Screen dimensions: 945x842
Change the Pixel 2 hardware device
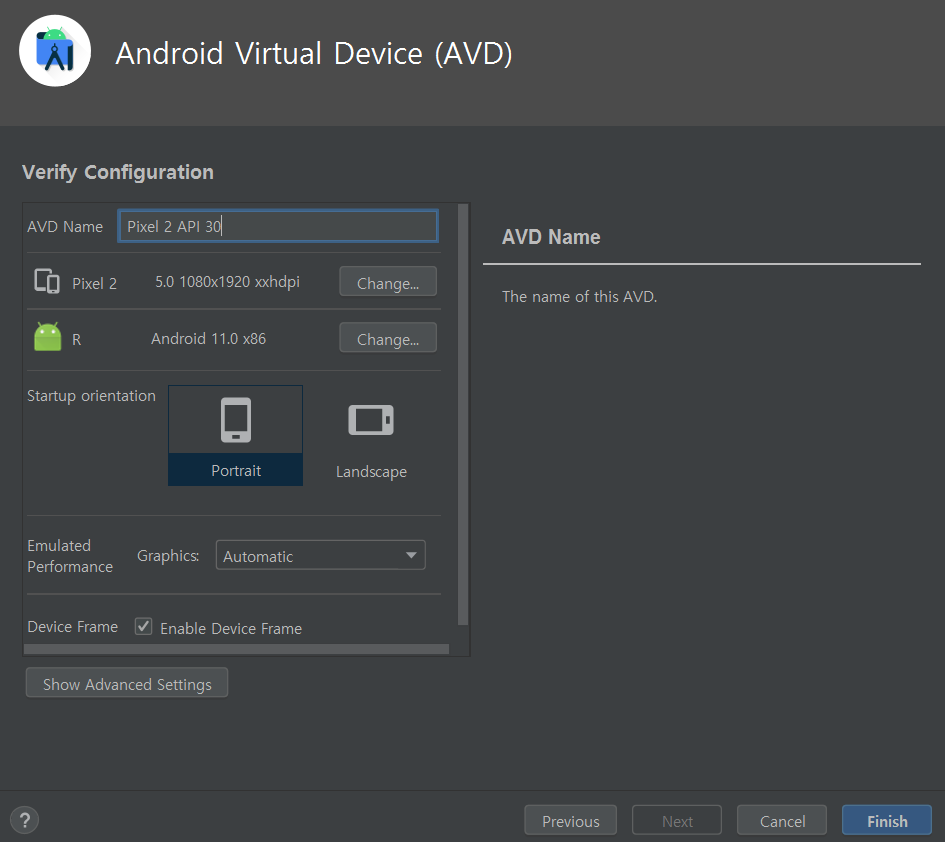click(x=388, y=282)
